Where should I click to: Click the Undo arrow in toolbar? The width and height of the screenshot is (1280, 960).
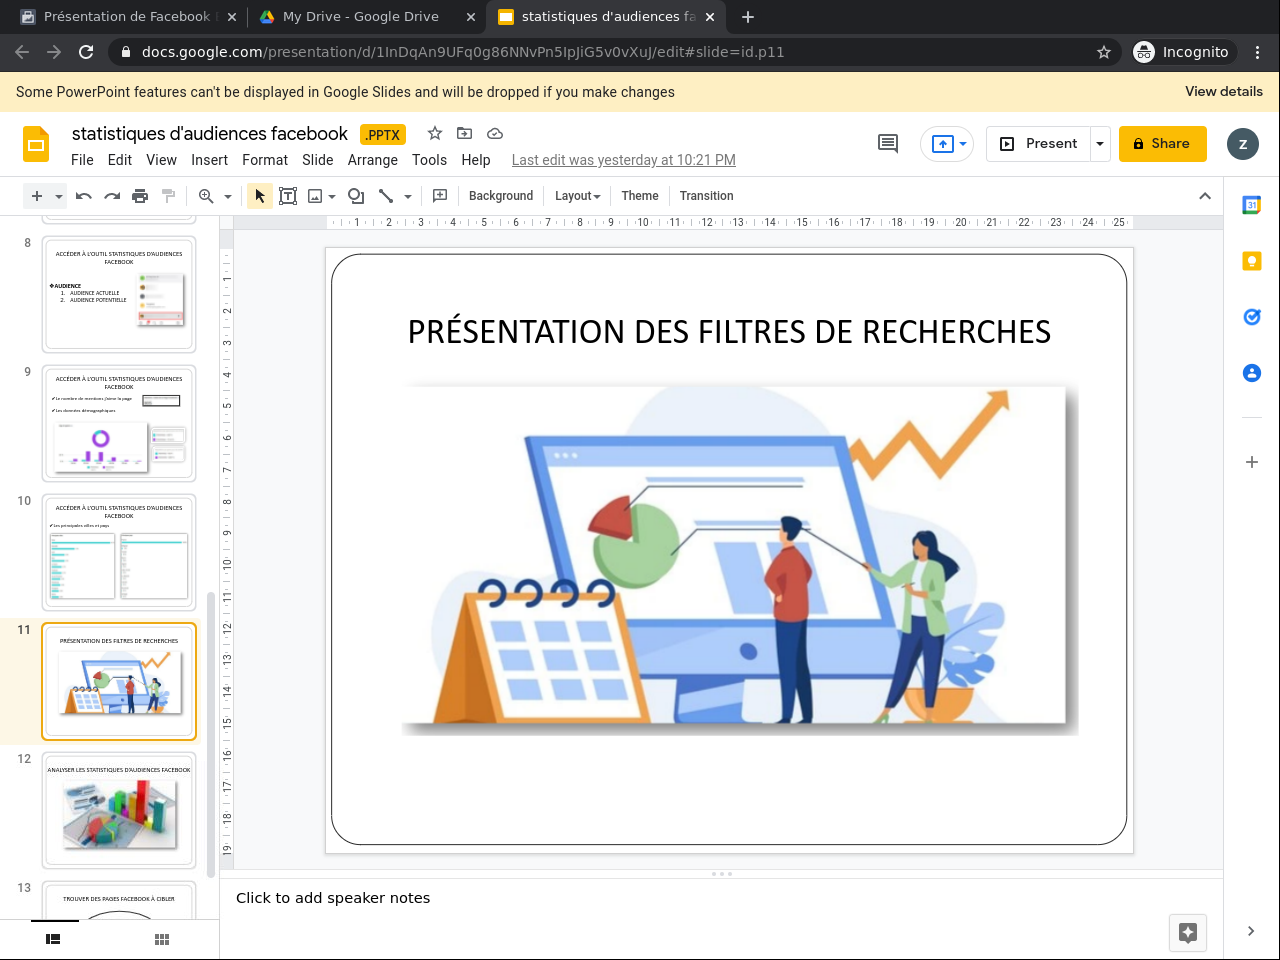pos(84,196)
